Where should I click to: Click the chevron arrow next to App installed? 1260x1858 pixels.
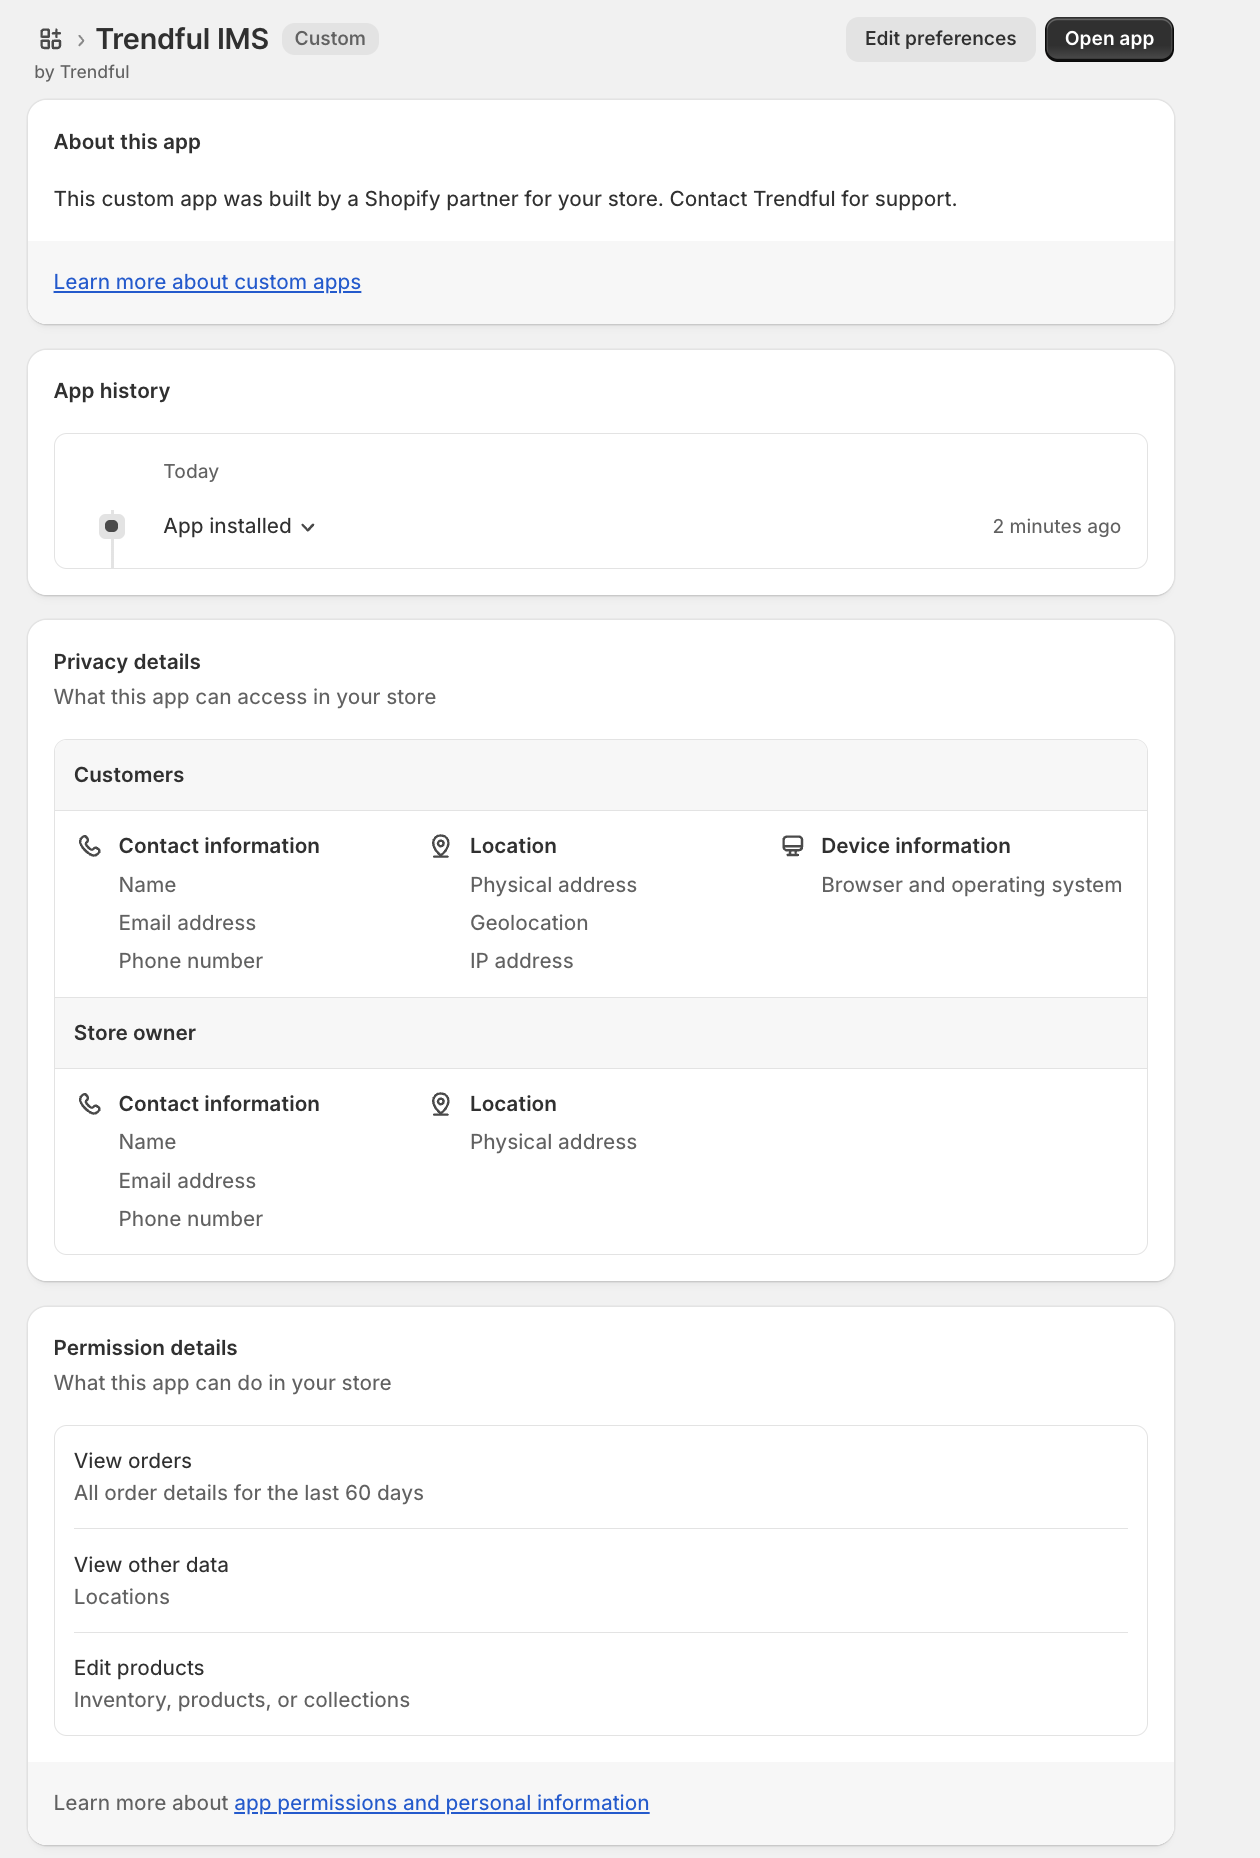click(308, 527)
